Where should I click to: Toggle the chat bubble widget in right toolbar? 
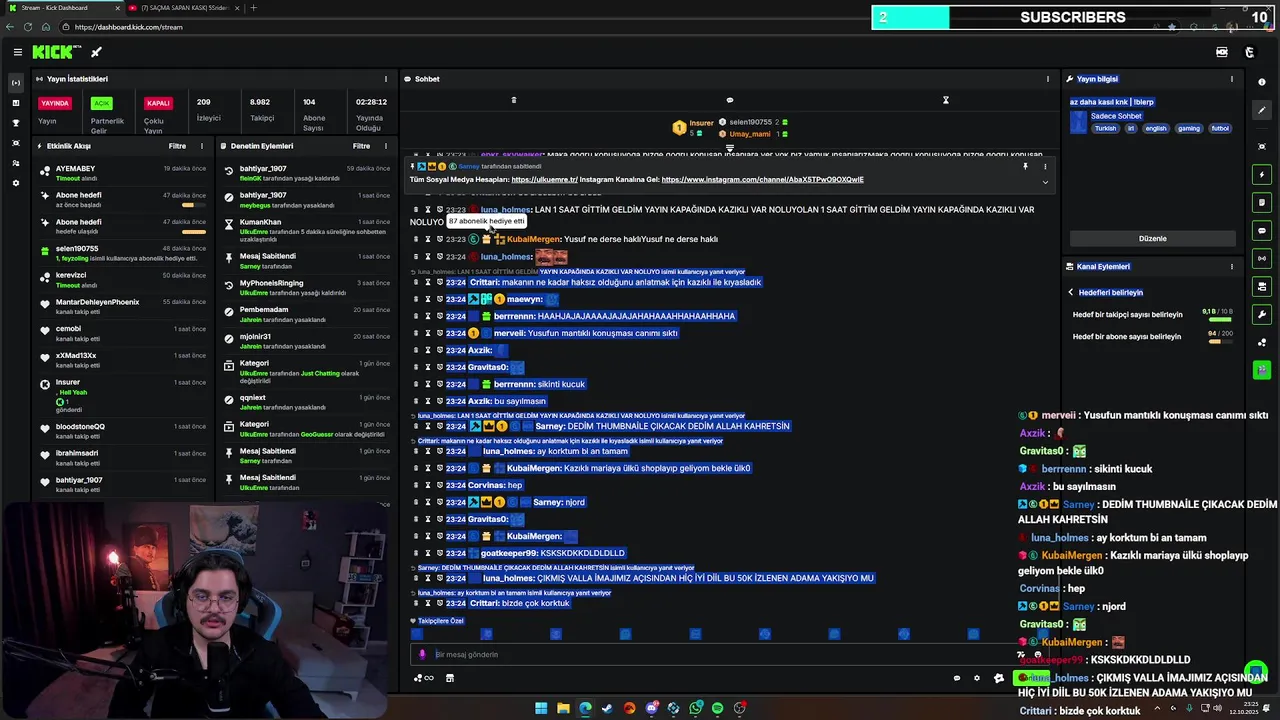click(1262, 231)
